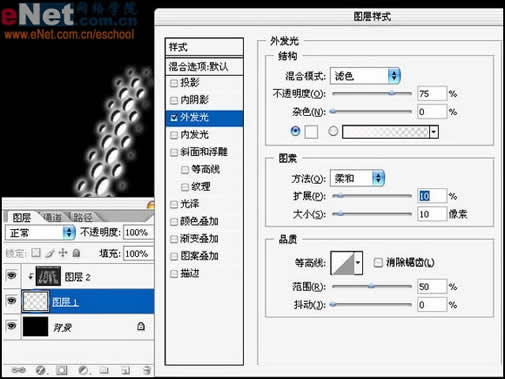Click the create new layer icon
Screen dimensions: 505x379
125,370
